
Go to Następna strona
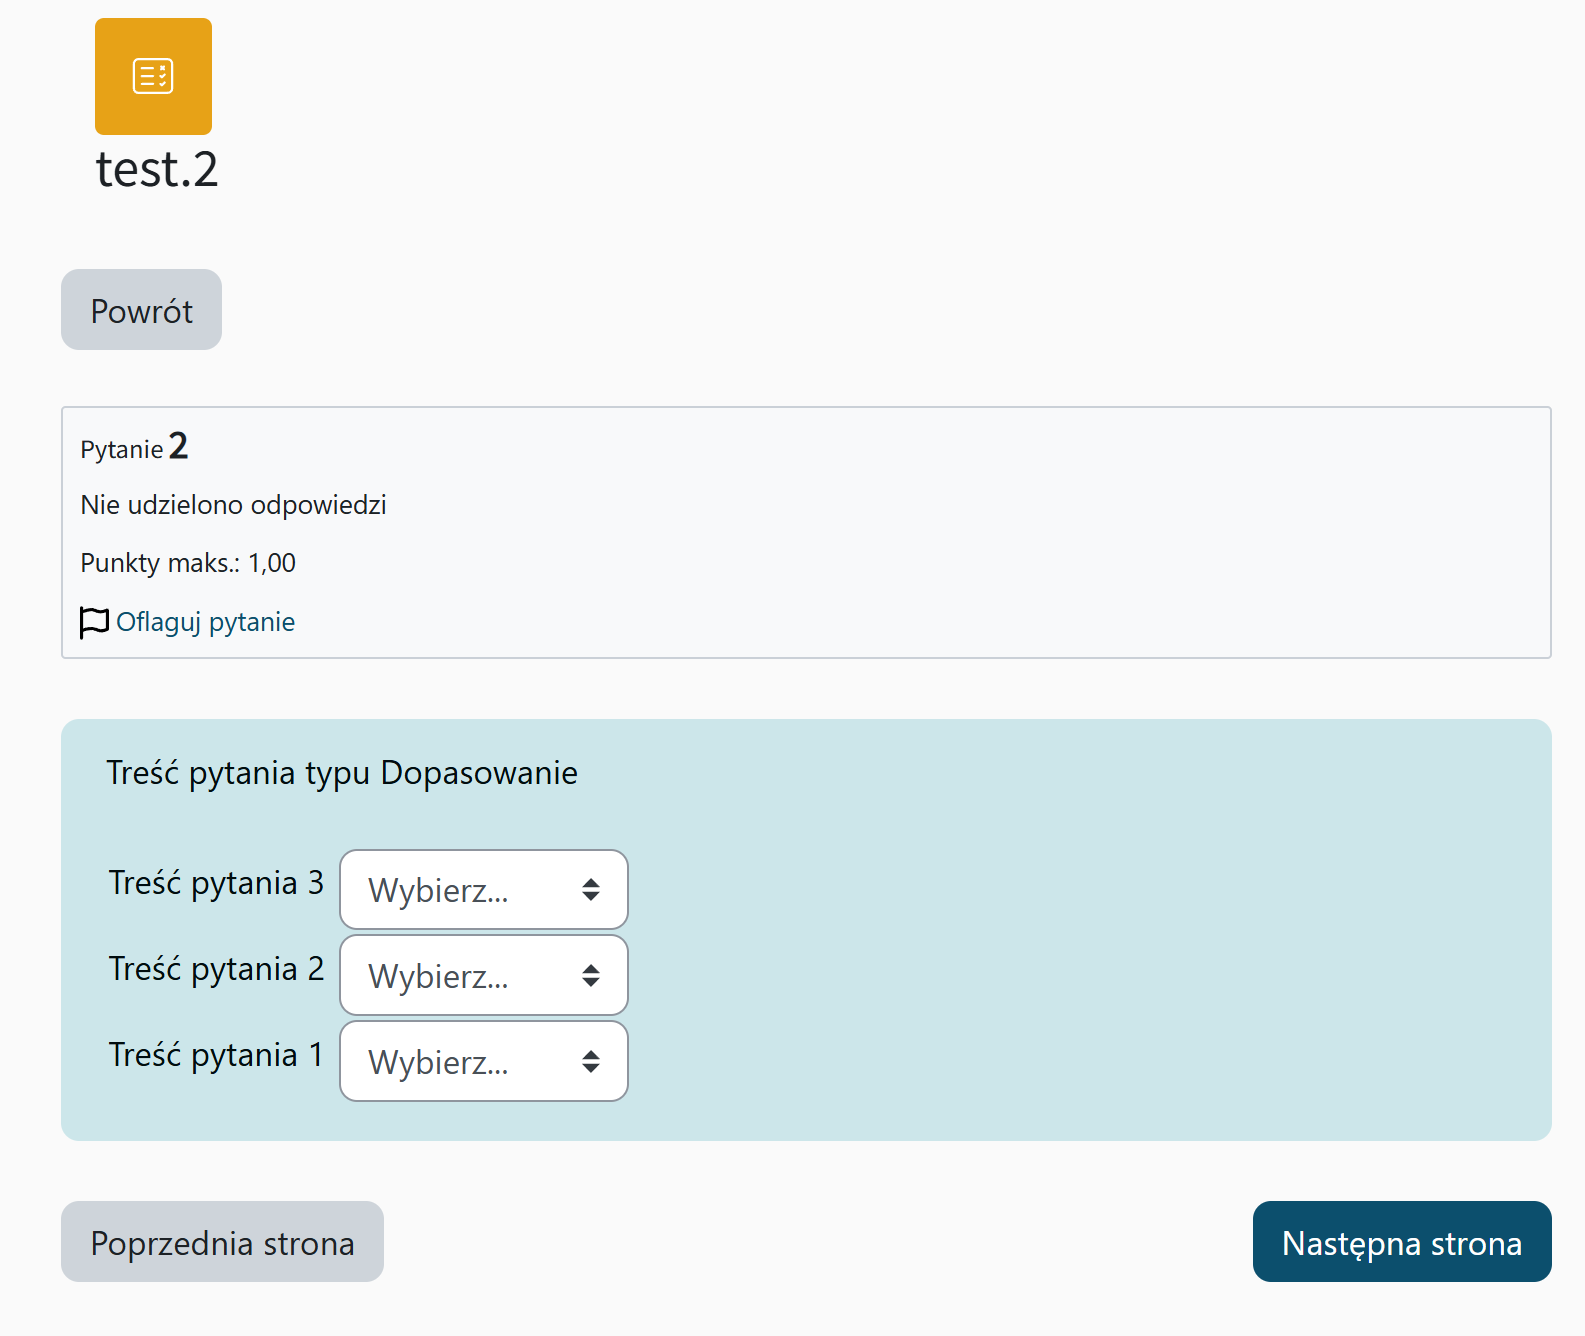click(x=1401, y=1242)
